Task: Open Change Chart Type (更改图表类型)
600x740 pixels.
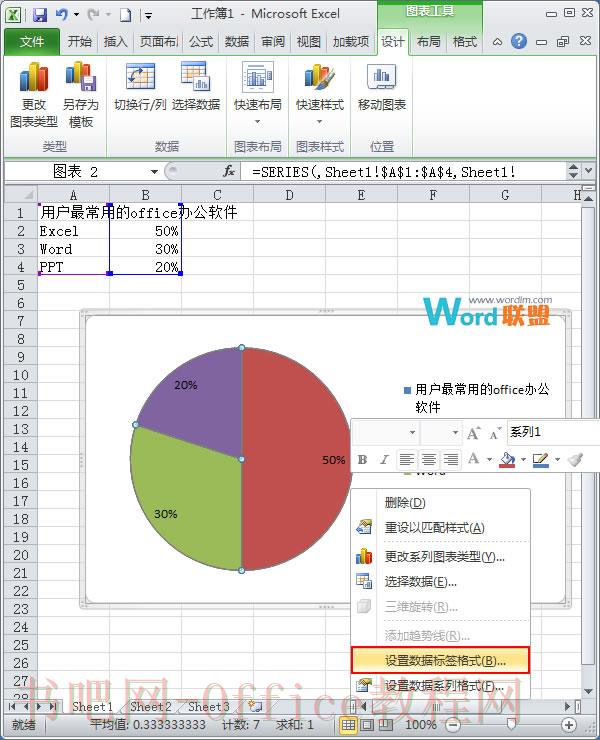Action: 34,95
